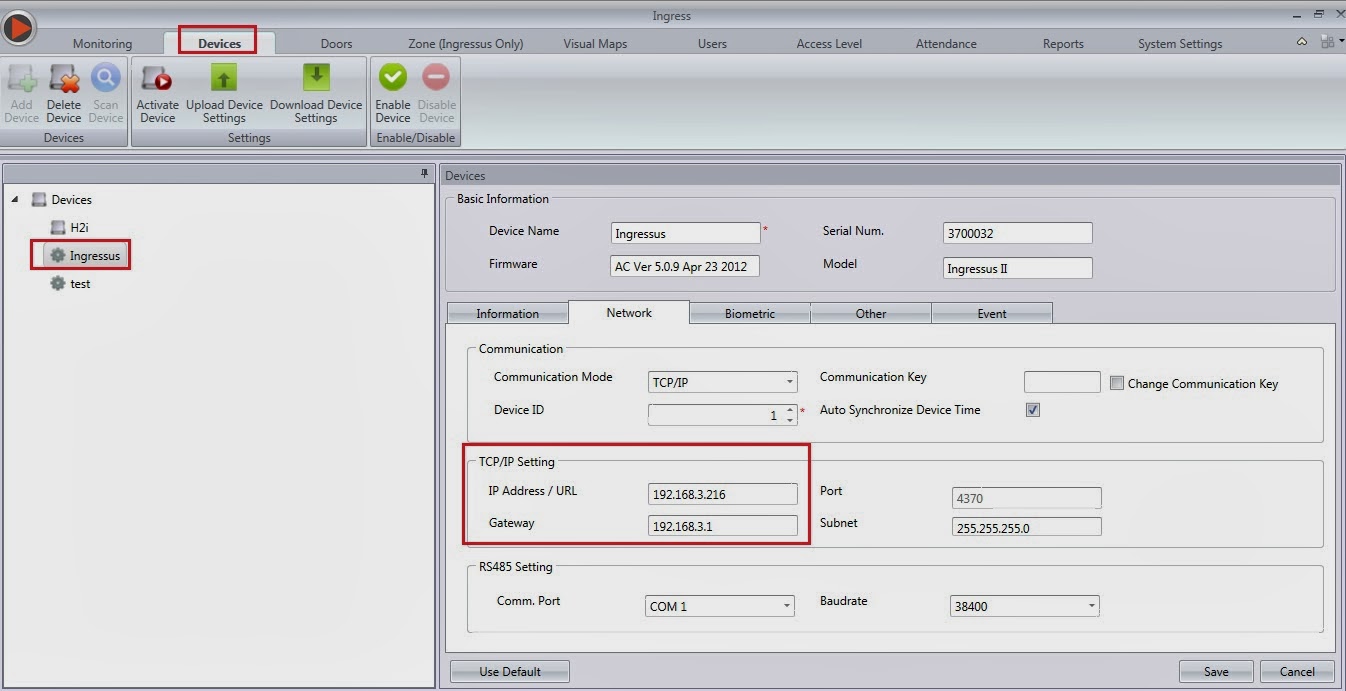The height and width of the screenshot is (691, 1346).
Task: Click the Device Name input field
Action: click(x=686, y=233)
